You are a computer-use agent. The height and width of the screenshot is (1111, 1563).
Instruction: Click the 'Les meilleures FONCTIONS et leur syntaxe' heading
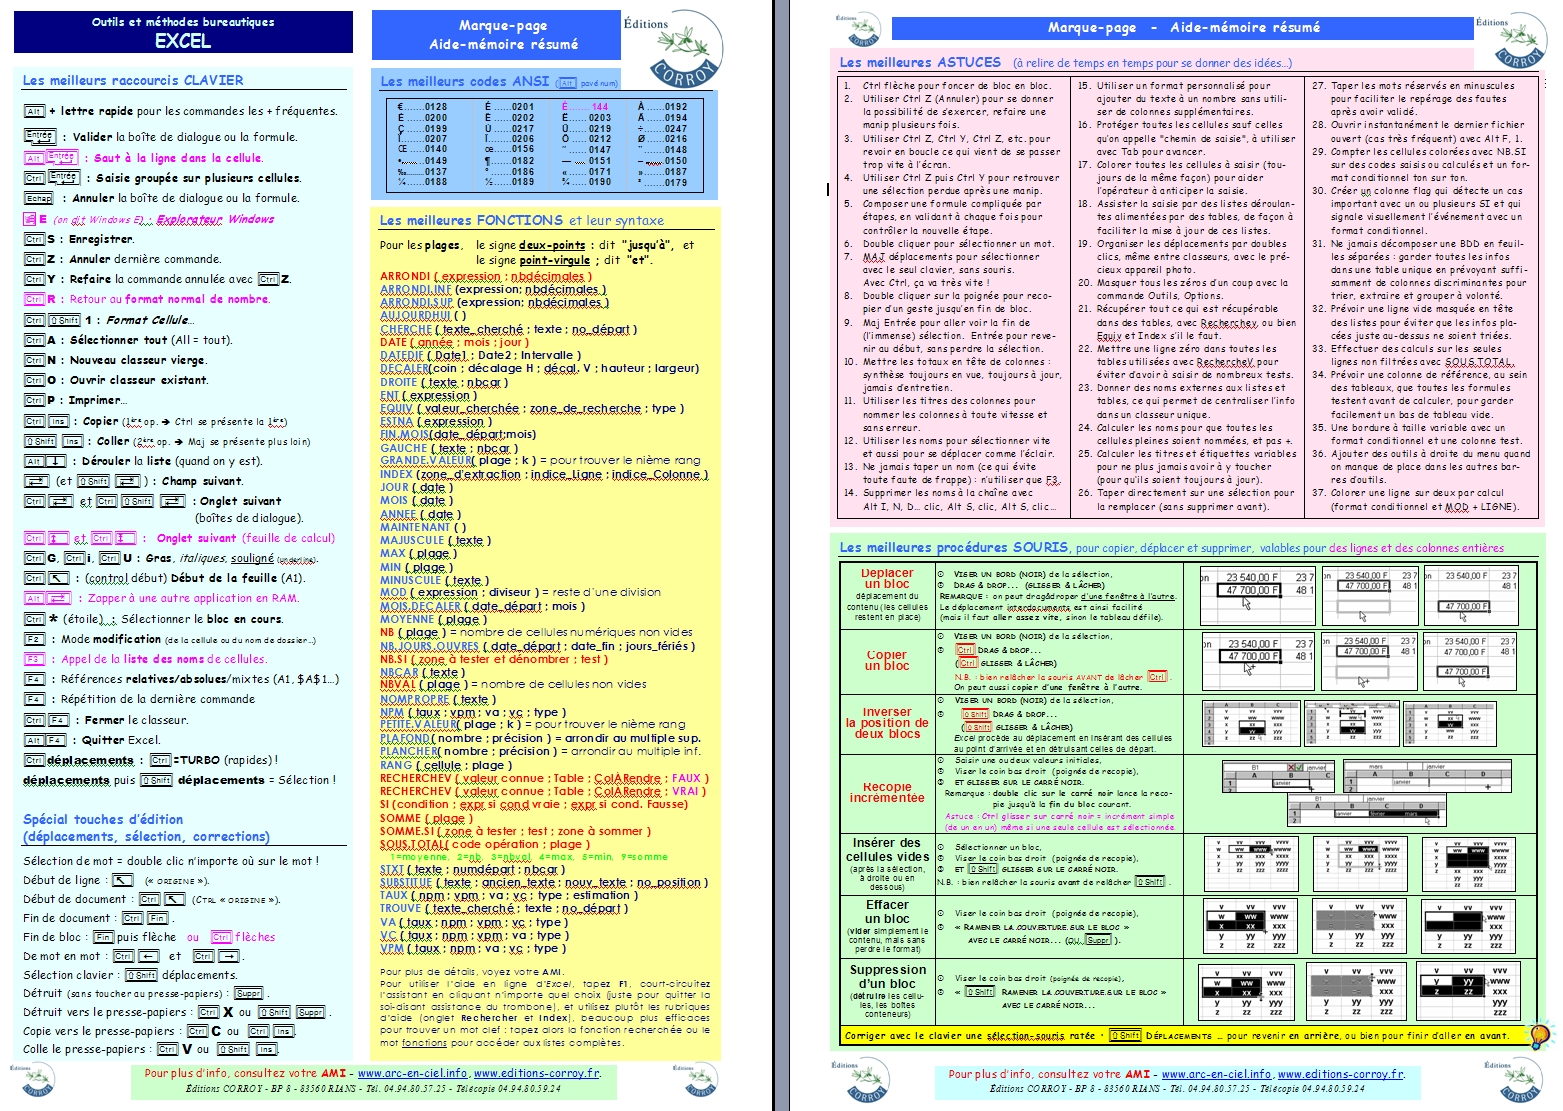pyautogui.click(x=521, y=220)
